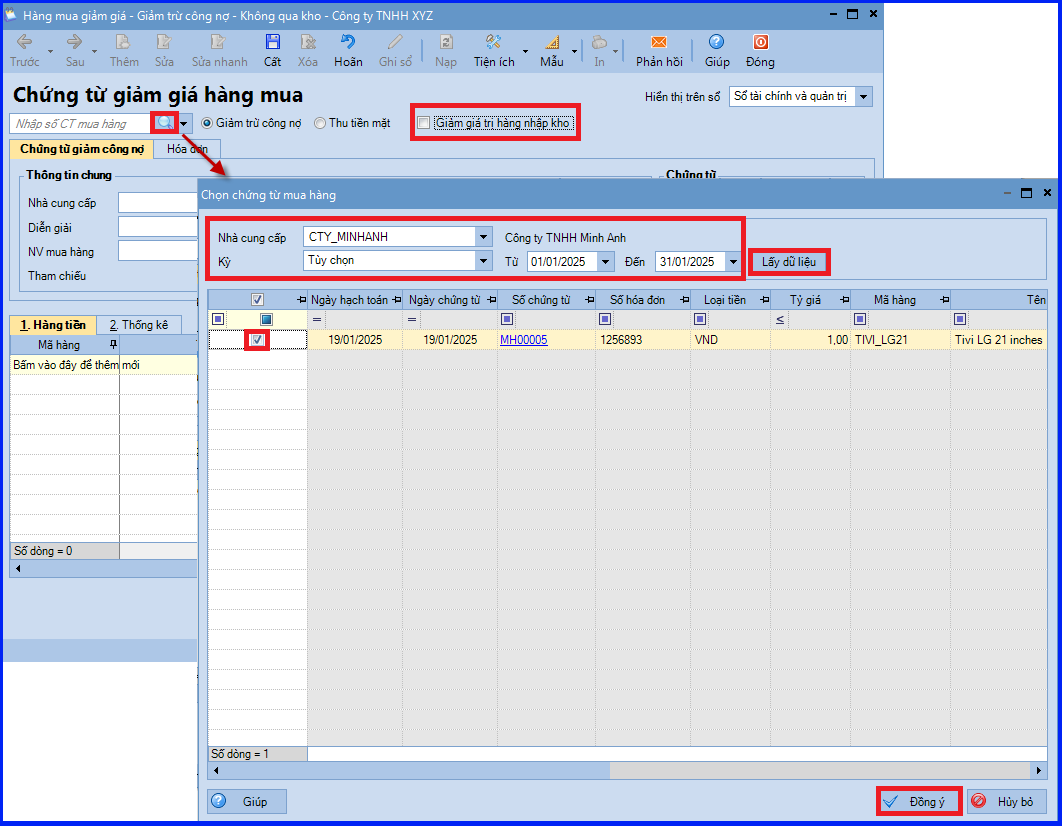This screenshot has height=826, width=1062.
Task: Click the Hoãn undo icon
Action: point(348,42)
